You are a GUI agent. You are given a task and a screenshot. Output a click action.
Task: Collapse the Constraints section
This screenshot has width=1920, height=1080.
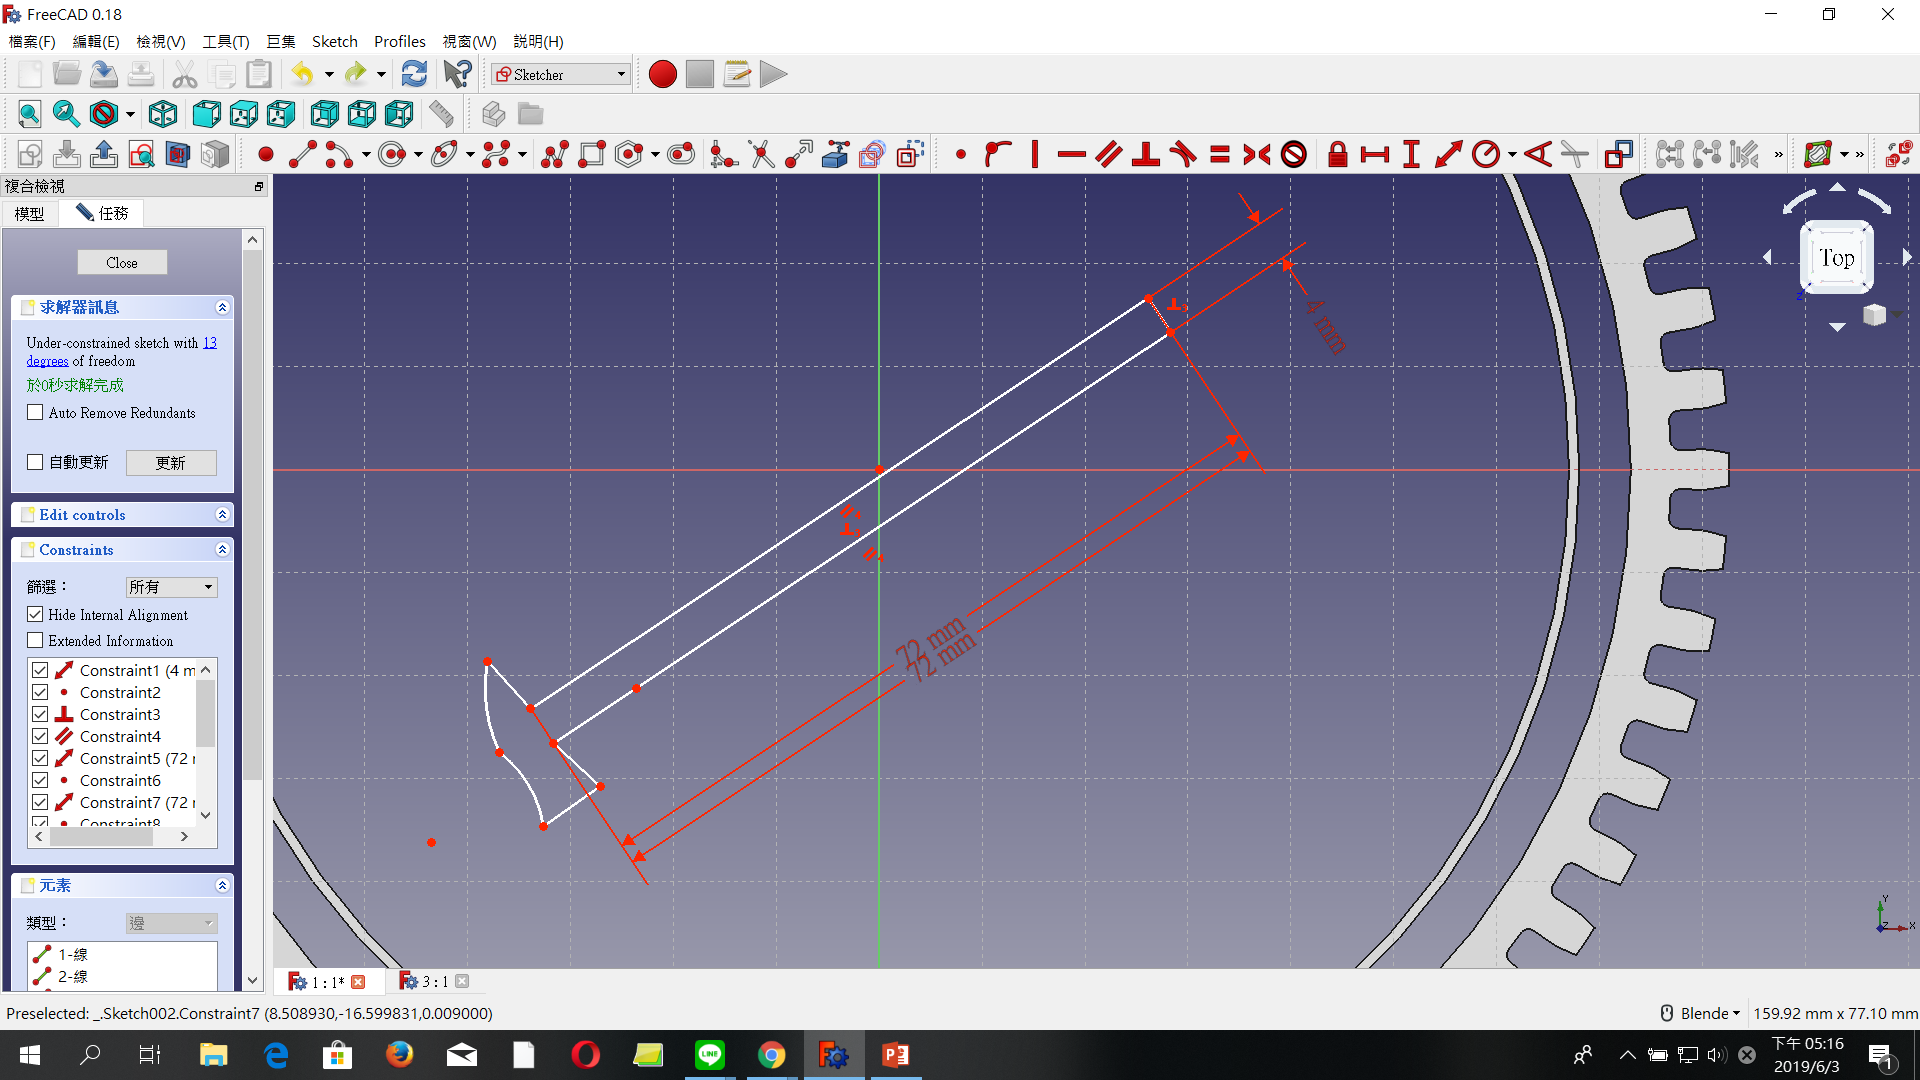tap(222, 549)
